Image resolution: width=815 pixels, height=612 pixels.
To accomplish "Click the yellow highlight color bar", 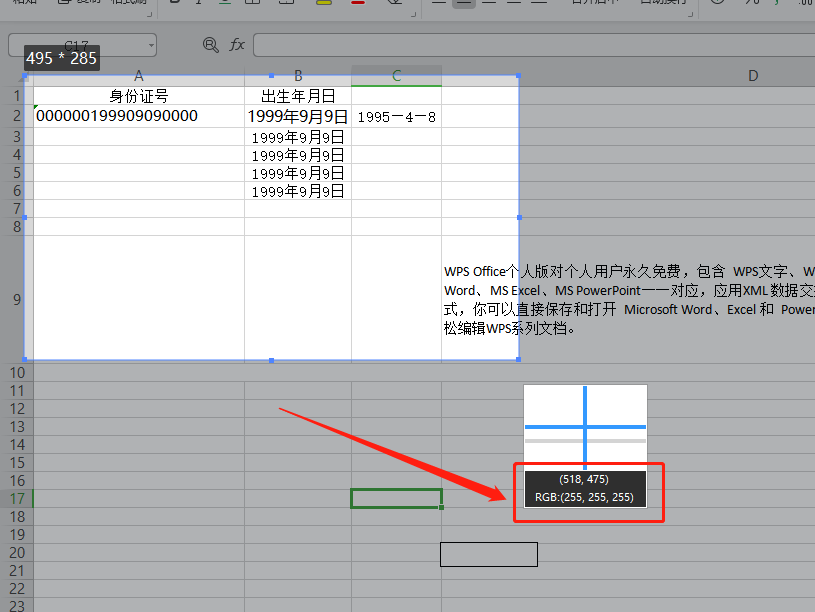I will pos(323,3).
